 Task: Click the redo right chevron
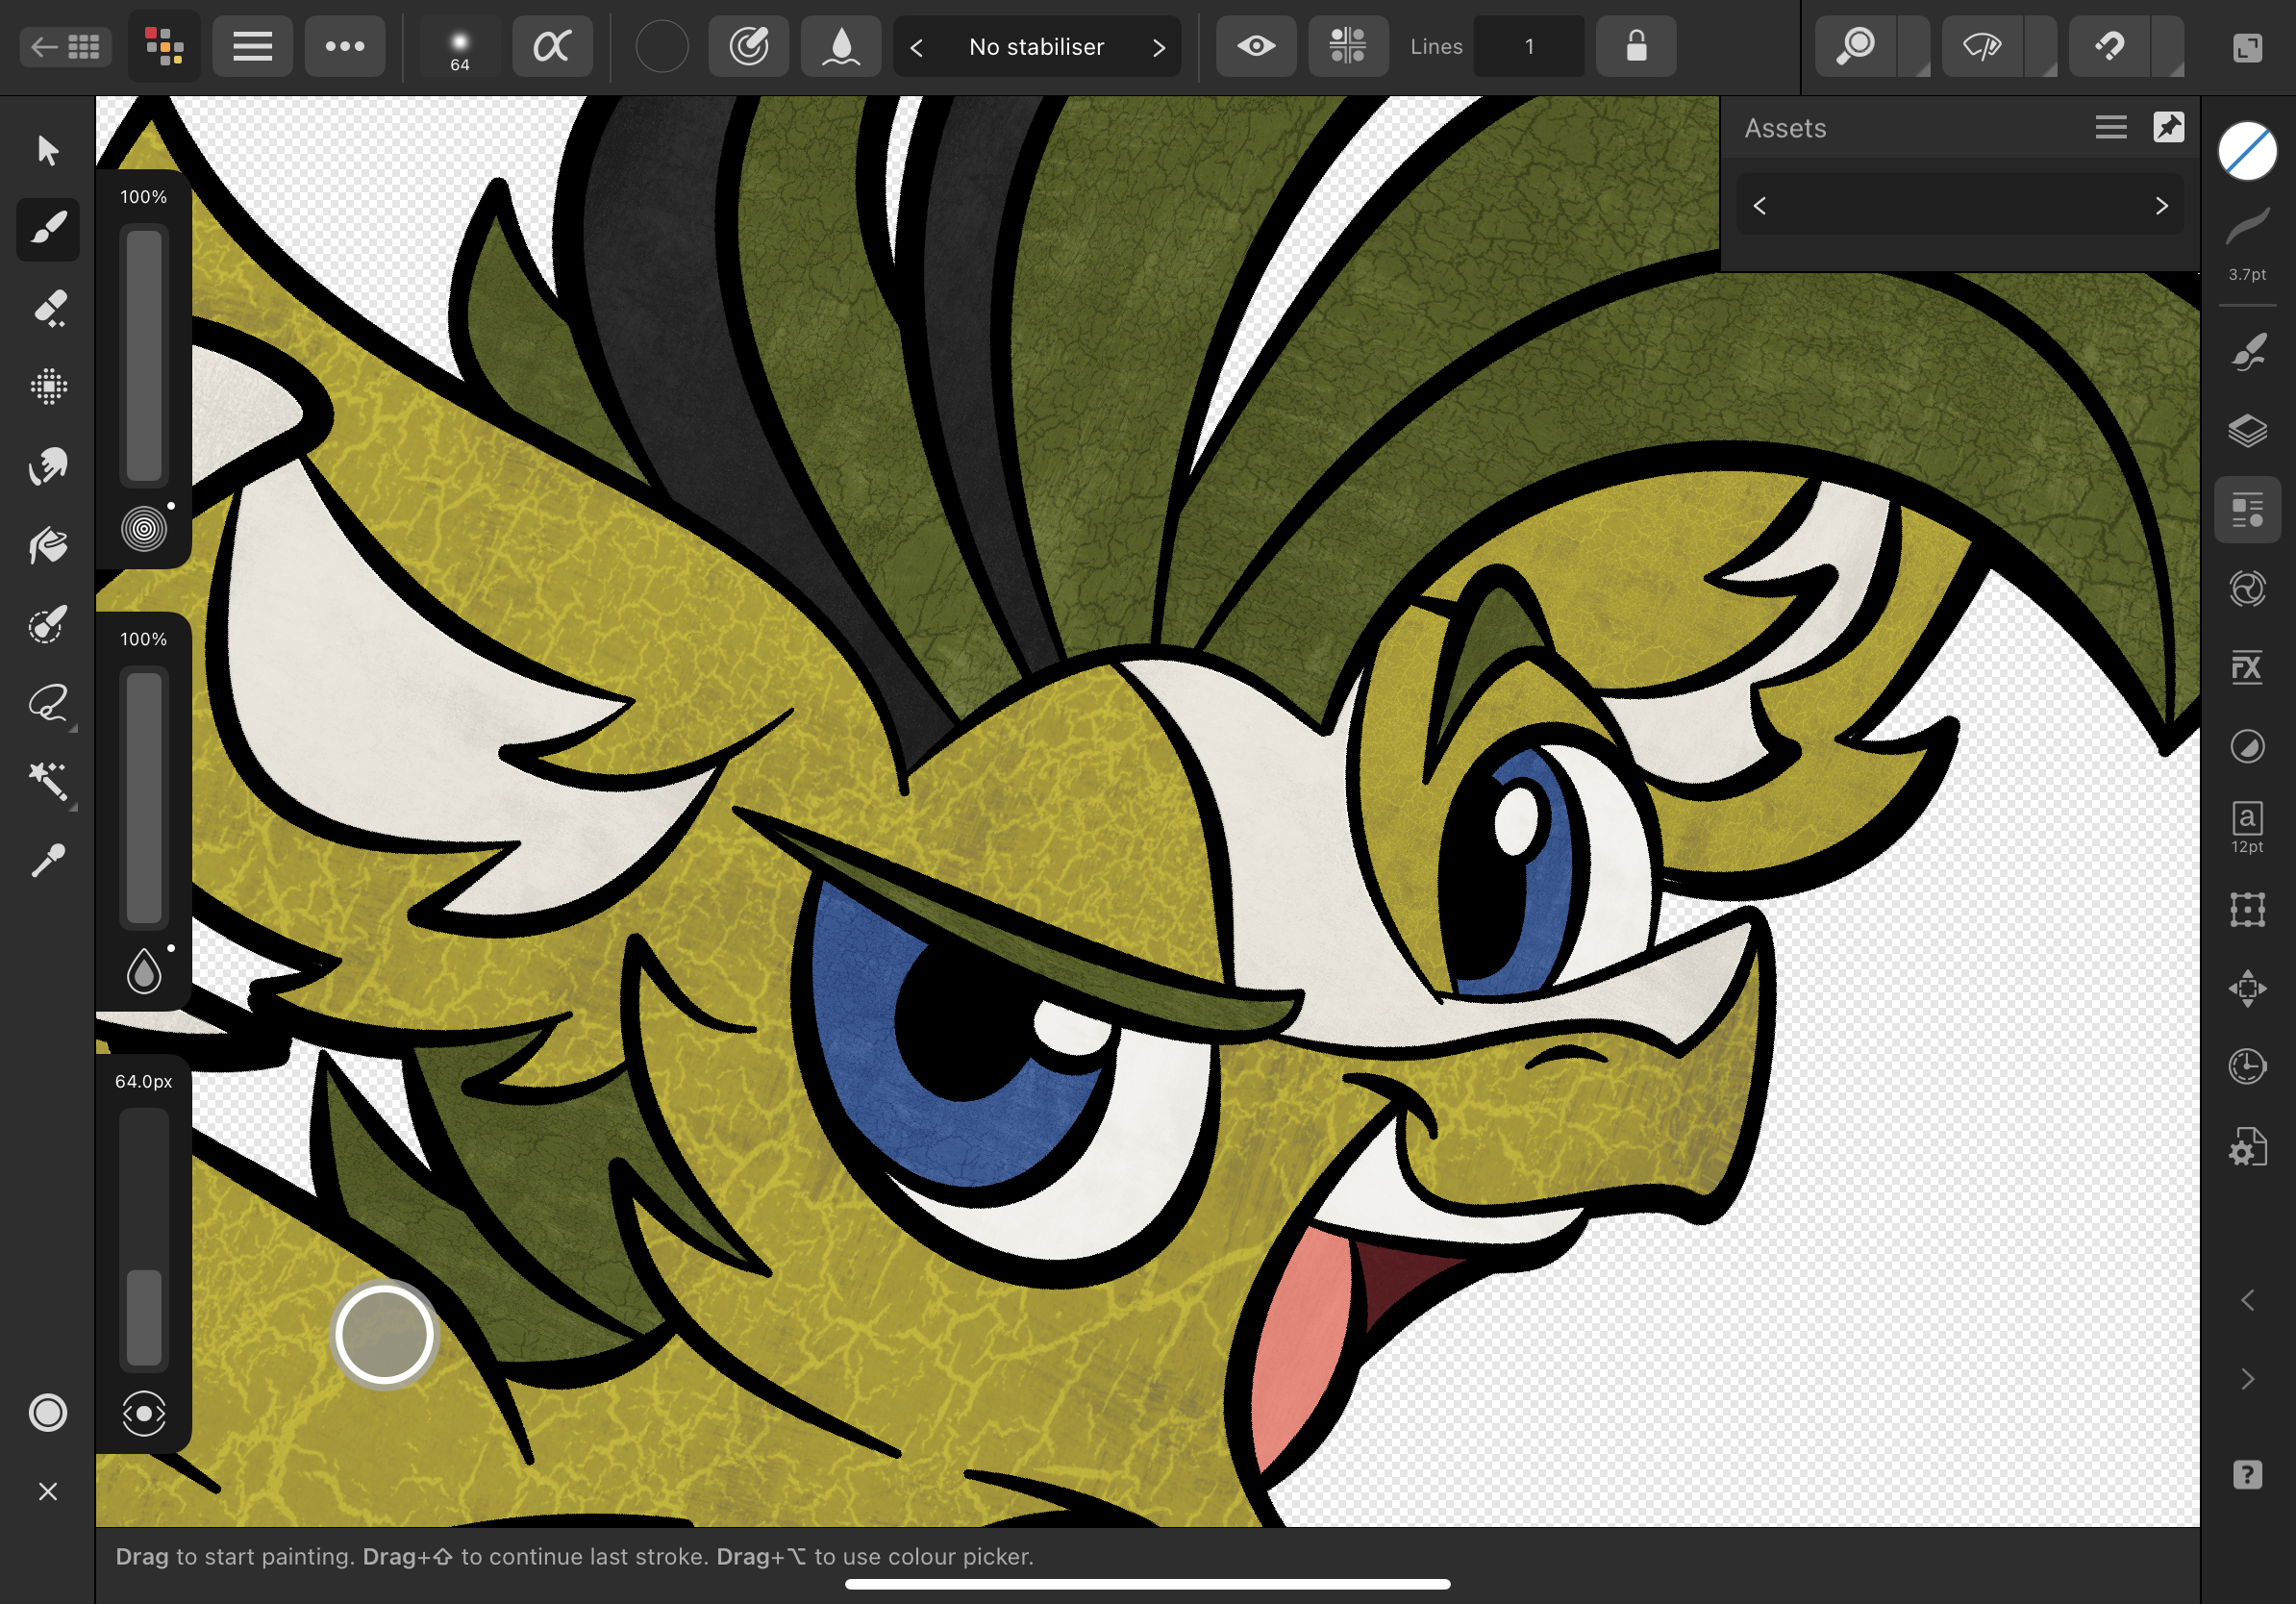click(x=2248, y=1380)
